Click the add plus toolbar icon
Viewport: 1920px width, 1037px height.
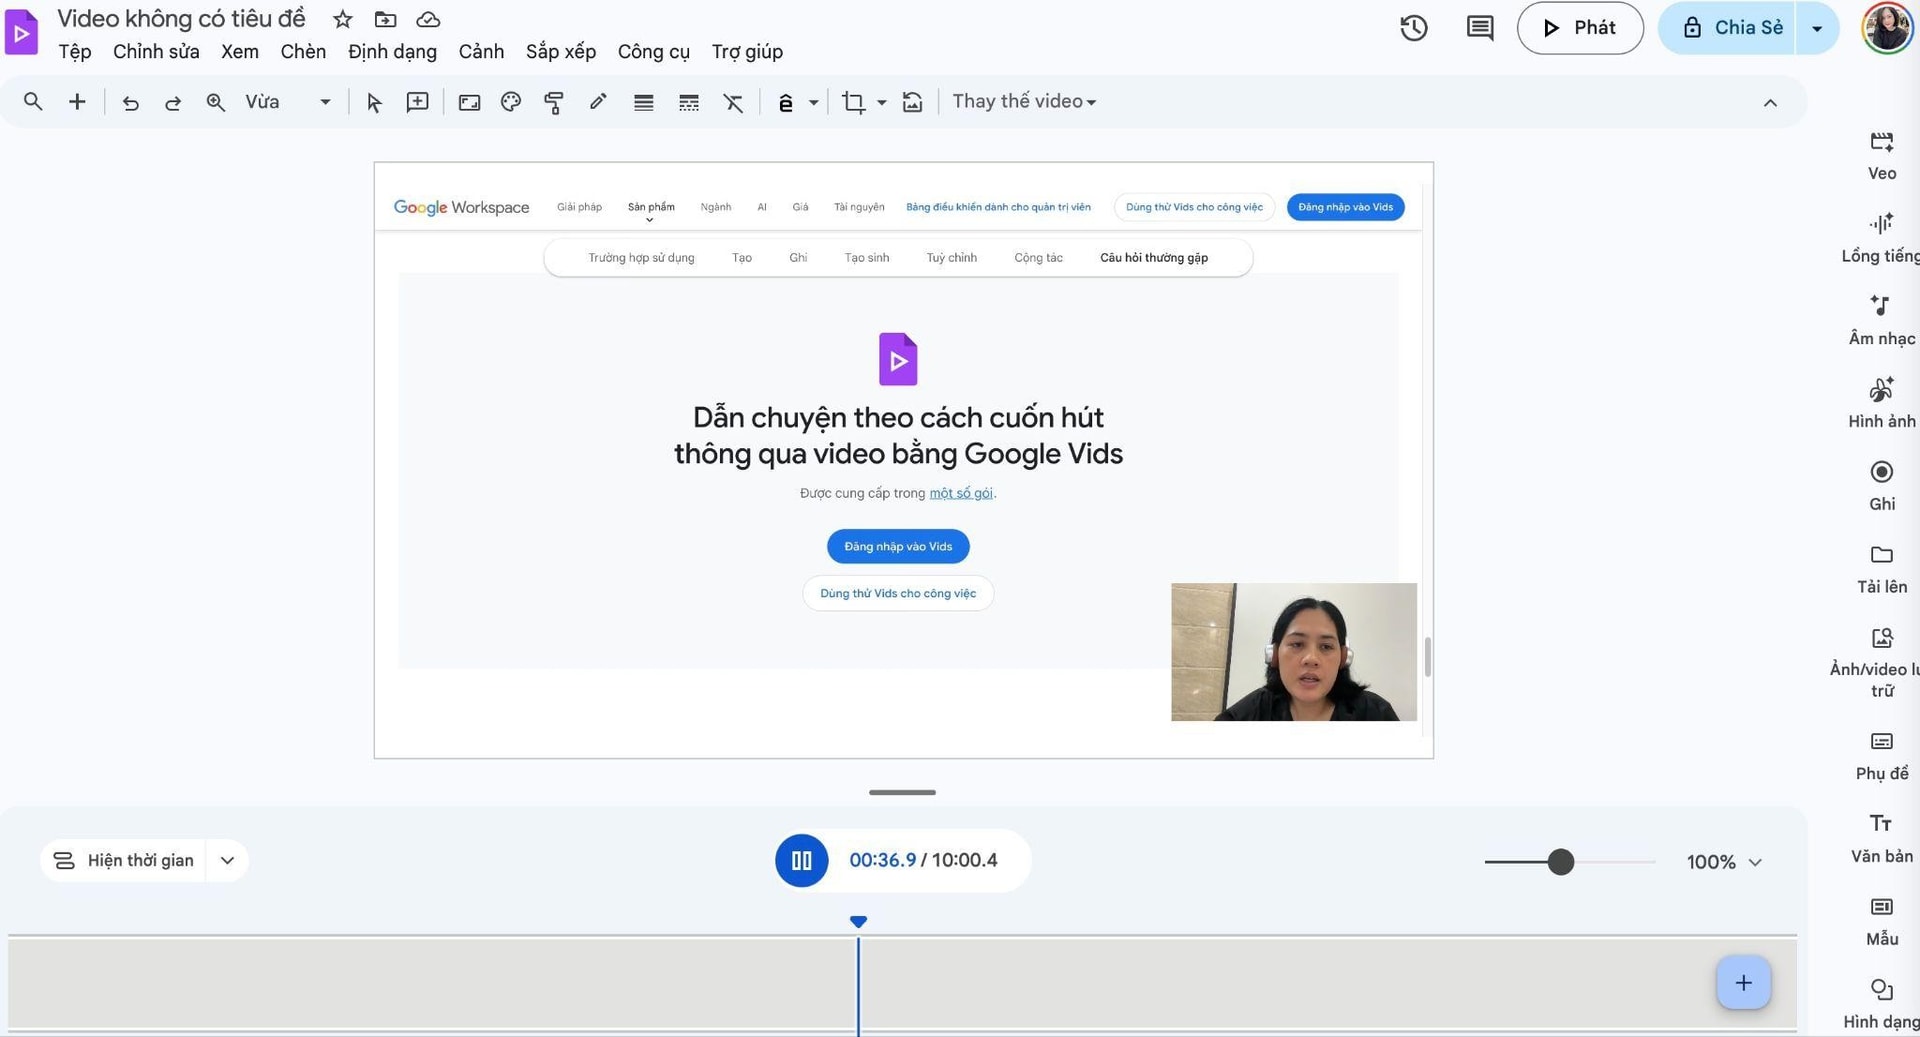click(x=77, y=102)
